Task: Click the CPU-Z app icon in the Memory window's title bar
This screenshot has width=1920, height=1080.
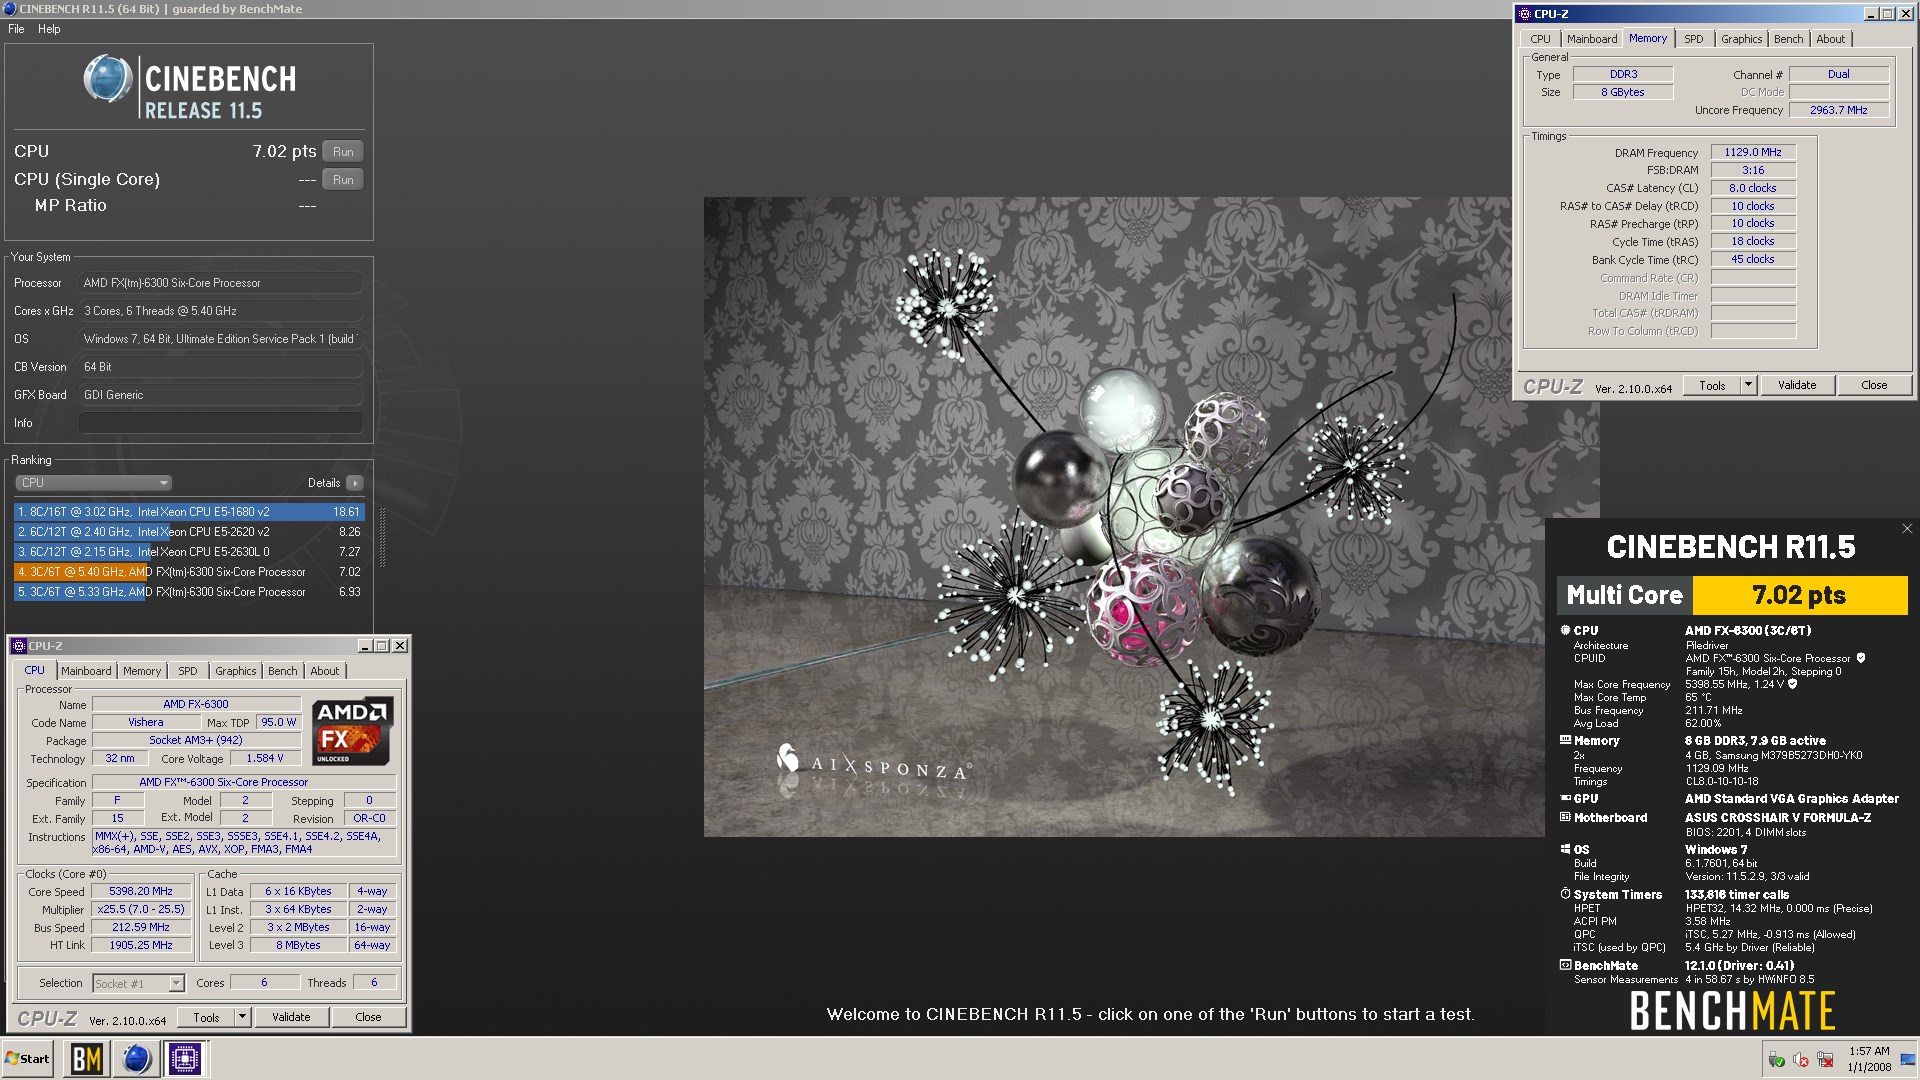Action: click(1525, 14)
